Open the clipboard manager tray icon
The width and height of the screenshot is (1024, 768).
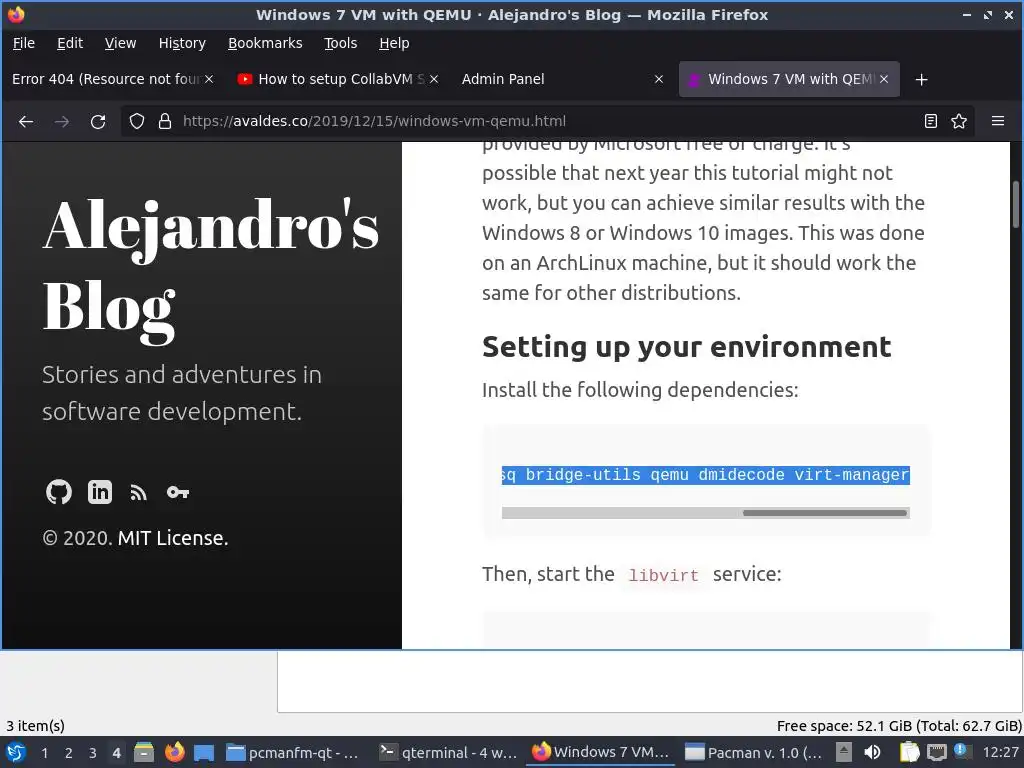(x=909, y=753)
